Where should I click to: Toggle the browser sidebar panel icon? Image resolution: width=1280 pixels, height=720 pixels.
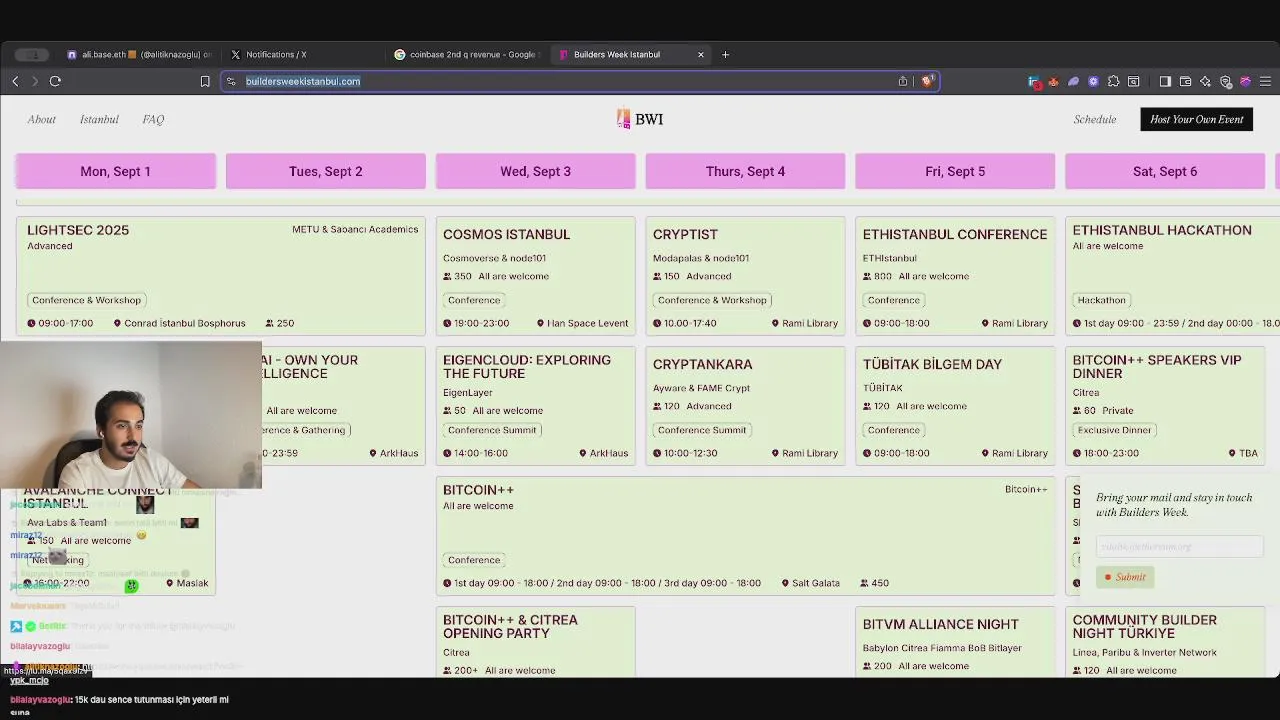(1165, 81)
